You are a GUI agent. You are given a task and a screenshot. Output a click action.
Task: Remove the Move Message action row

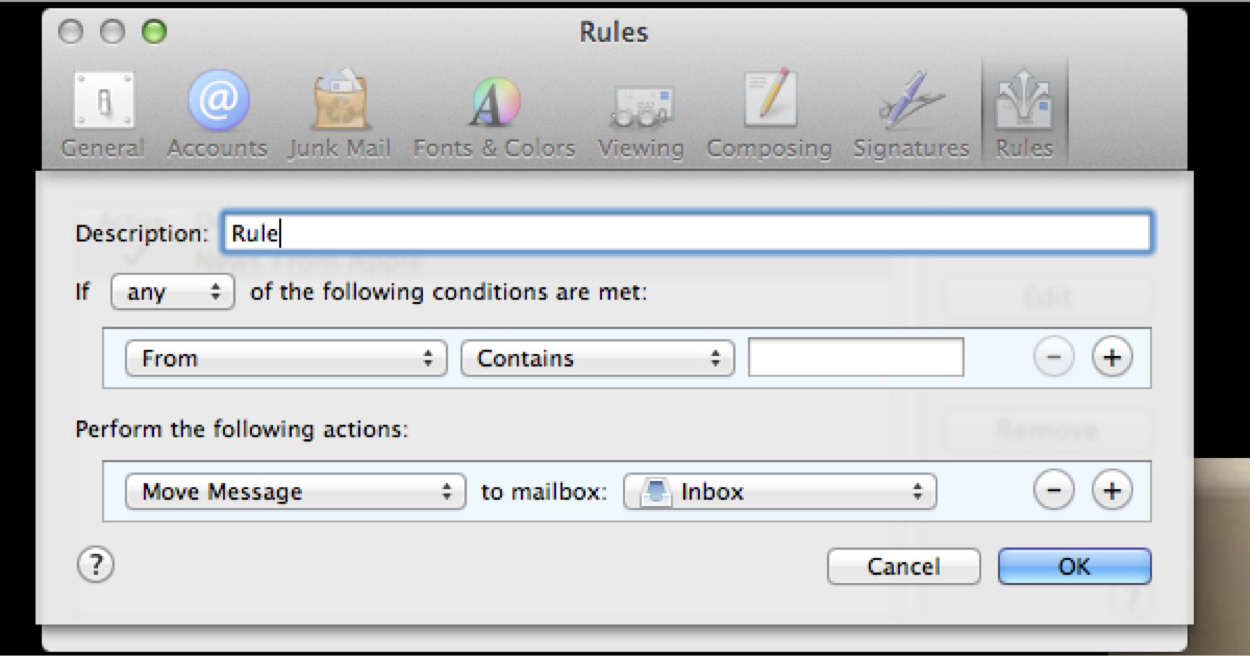click(1053, 491)
